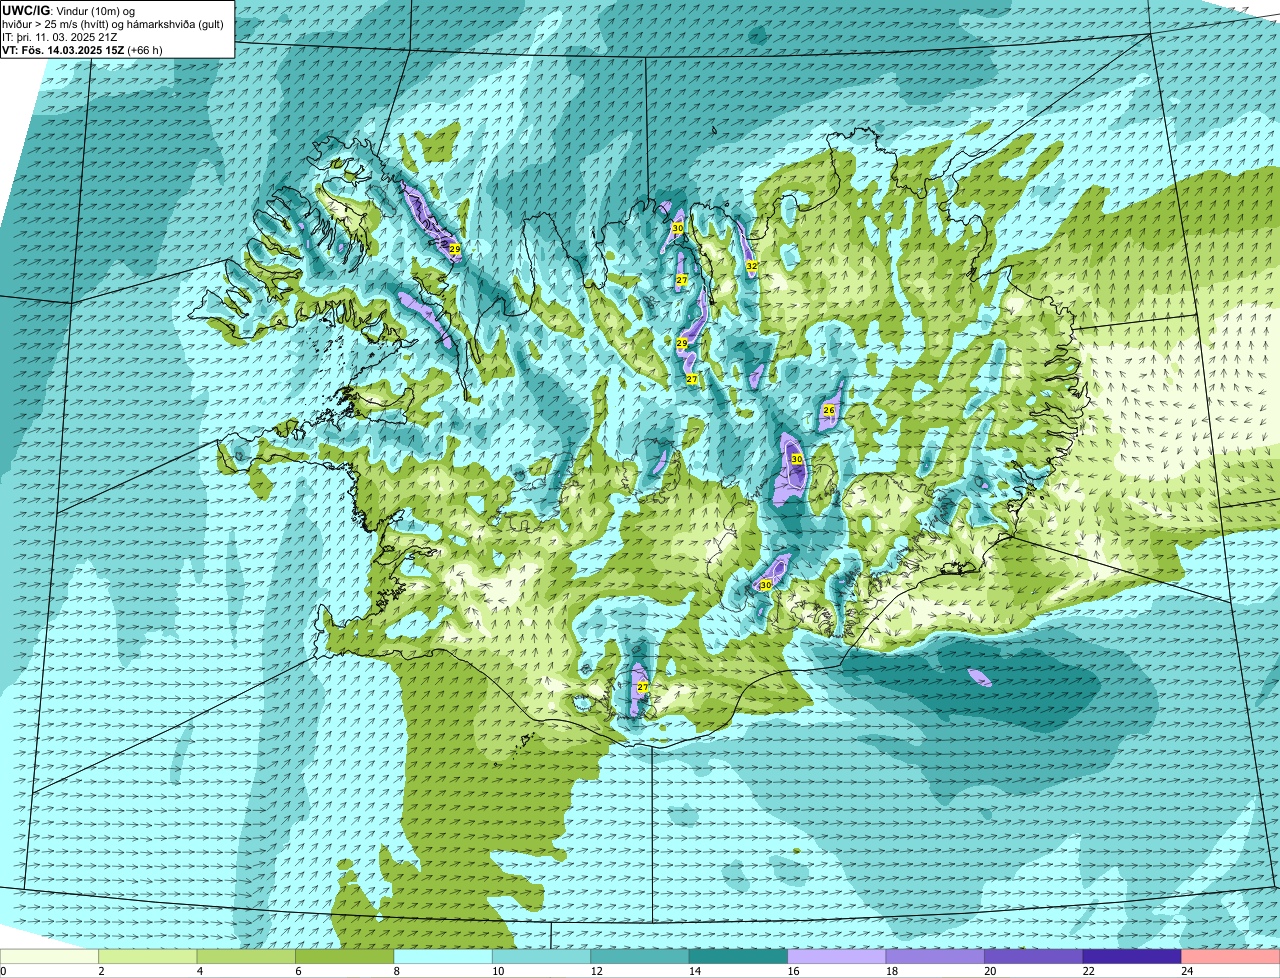Click the 0–2 m/s pale yellow legend swatch
This screenshot has height=978, width=1280.
pyautogui.click(x=50, y=957)
